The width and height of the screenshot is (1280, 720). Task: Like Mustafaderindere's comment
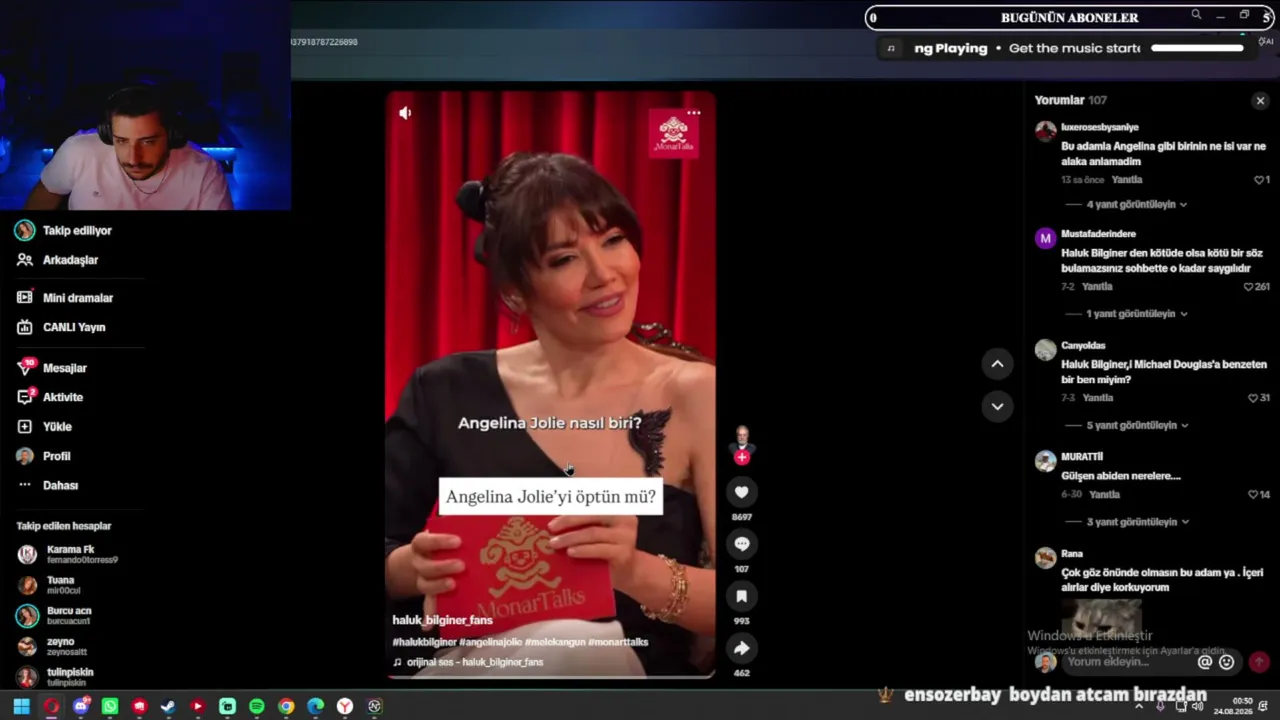(x=1248, y=287)
